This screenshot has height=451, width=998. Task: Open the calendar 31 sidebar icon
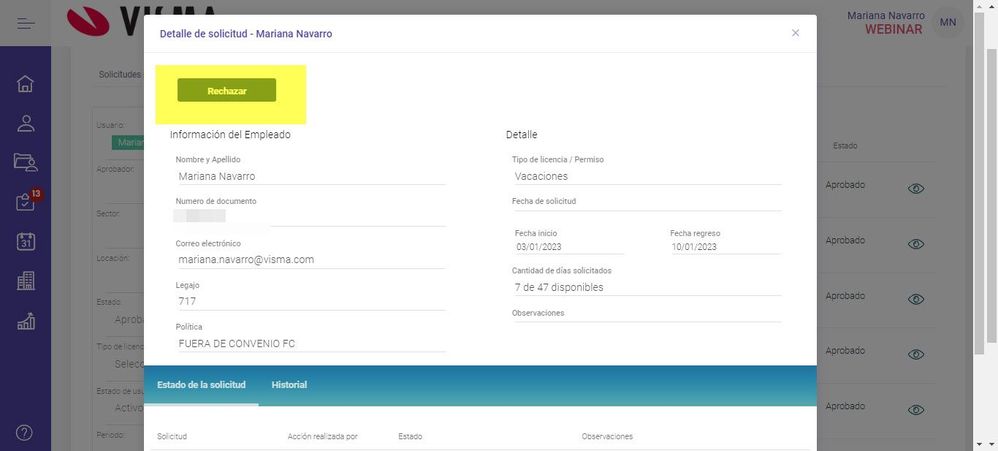(25, 241)
